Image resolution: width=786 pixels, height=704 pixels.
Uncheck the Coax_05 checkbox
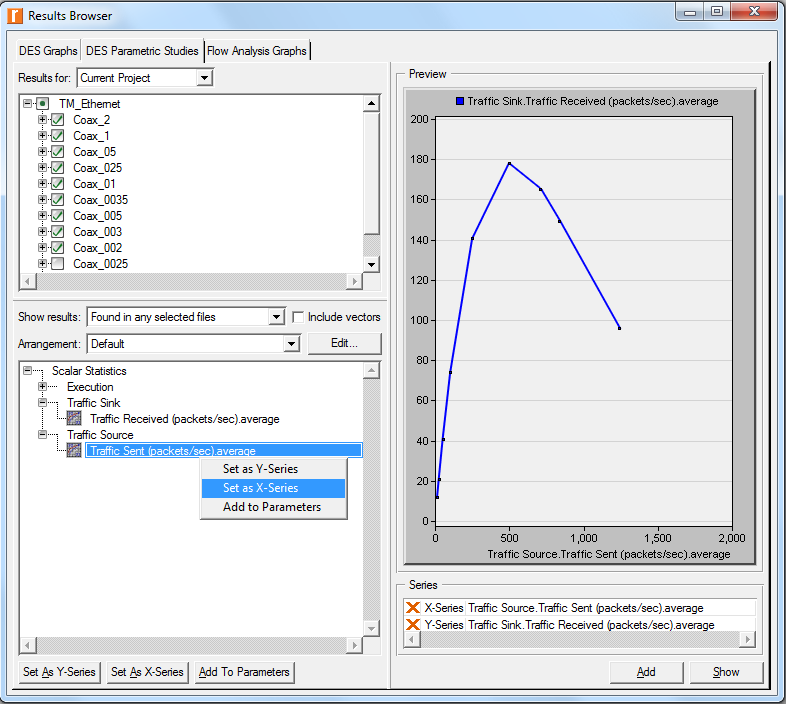coord(58,152)
